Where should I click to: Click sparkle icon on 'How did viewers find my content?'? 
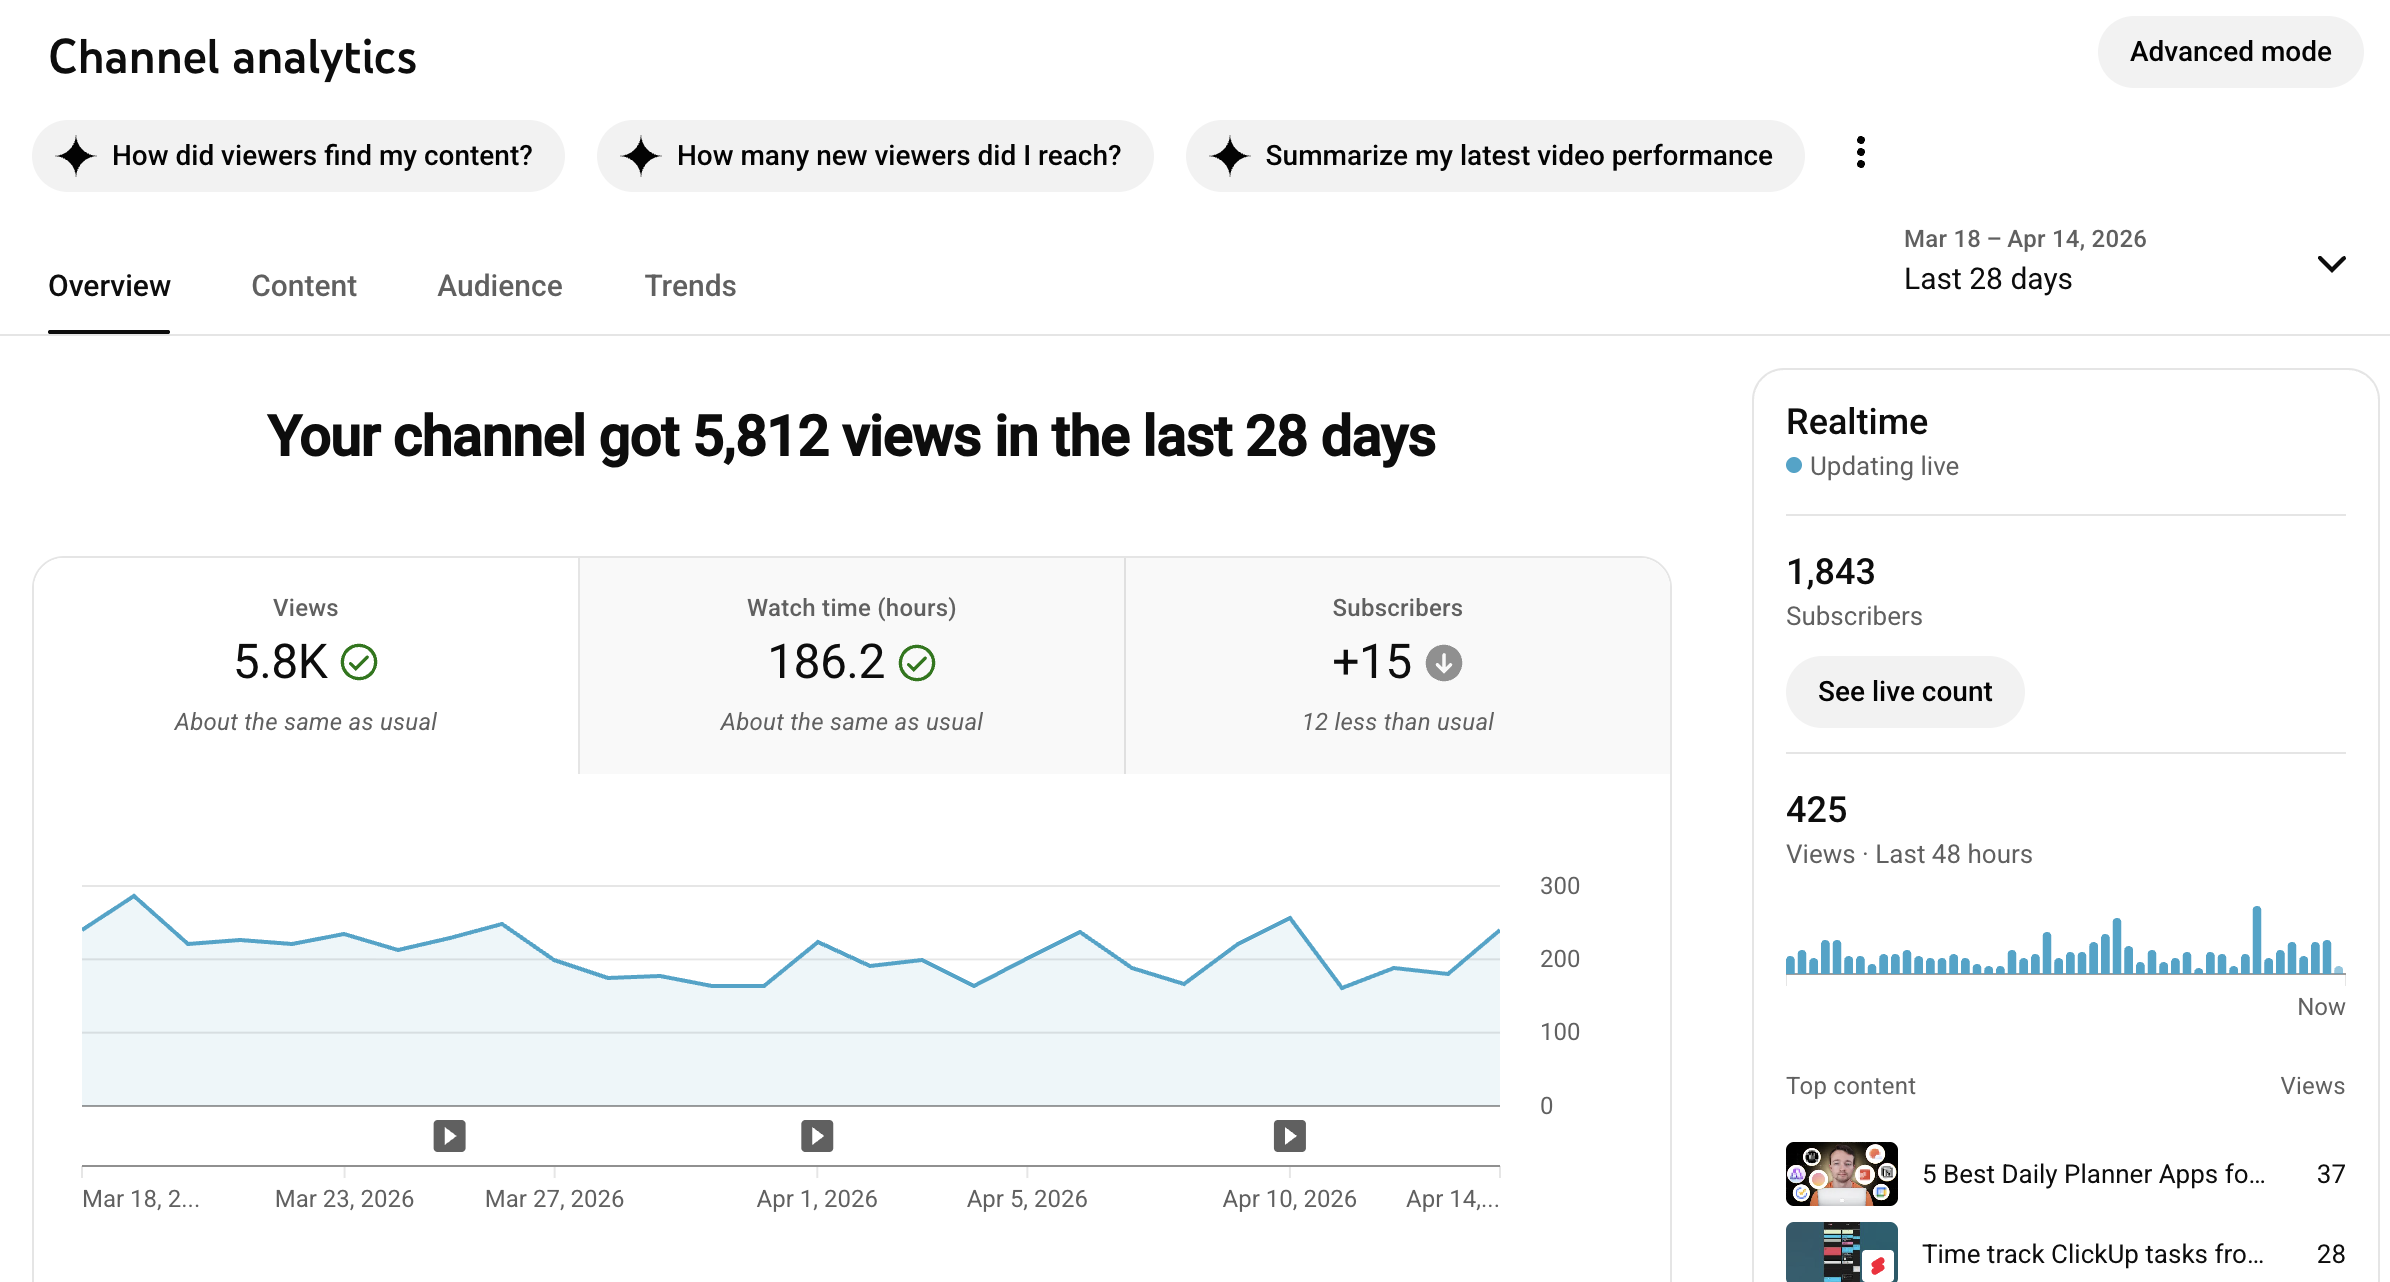tap(76, 156)
